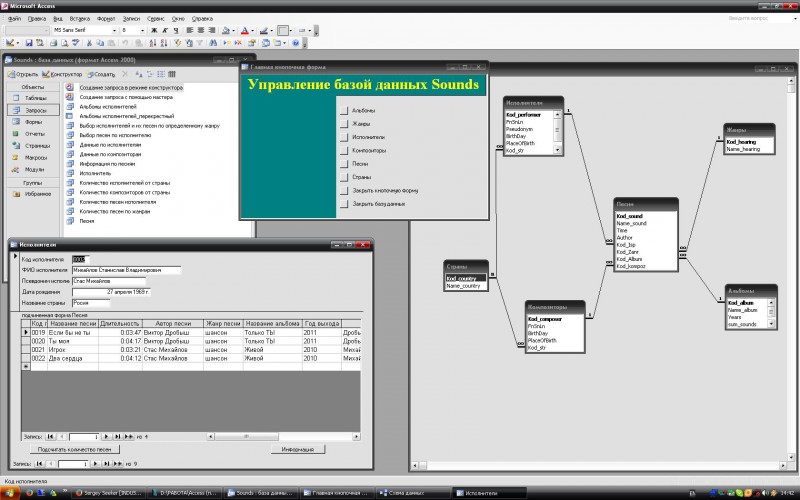This screenshot has width=800, height=500.
Task: Open Print Preview from toolbar
Action: click(64, 43)
